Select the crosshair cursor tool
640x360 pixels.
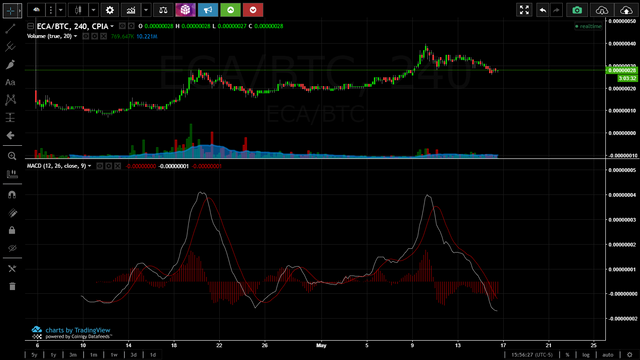pyautogui.click(x=10, y=10)
